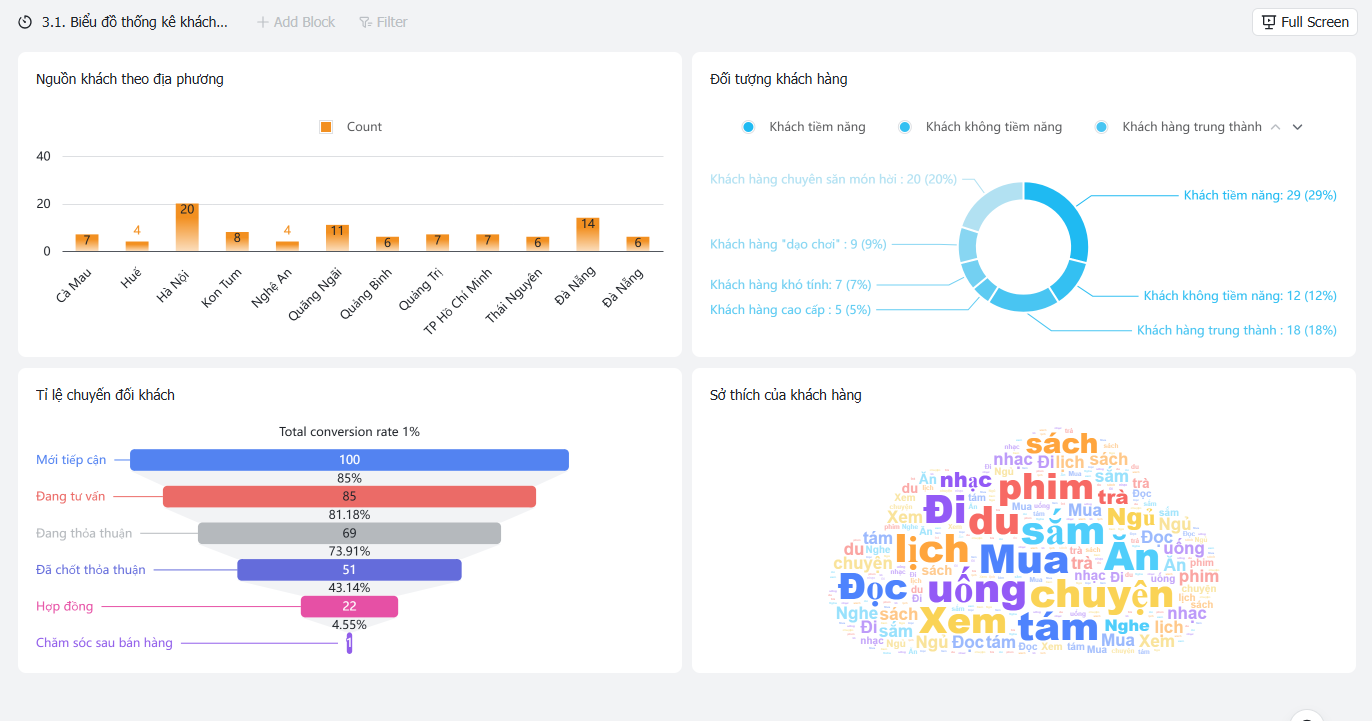Click the Add Block button
Screen dimensions: 1372x721
coord(296,22)
